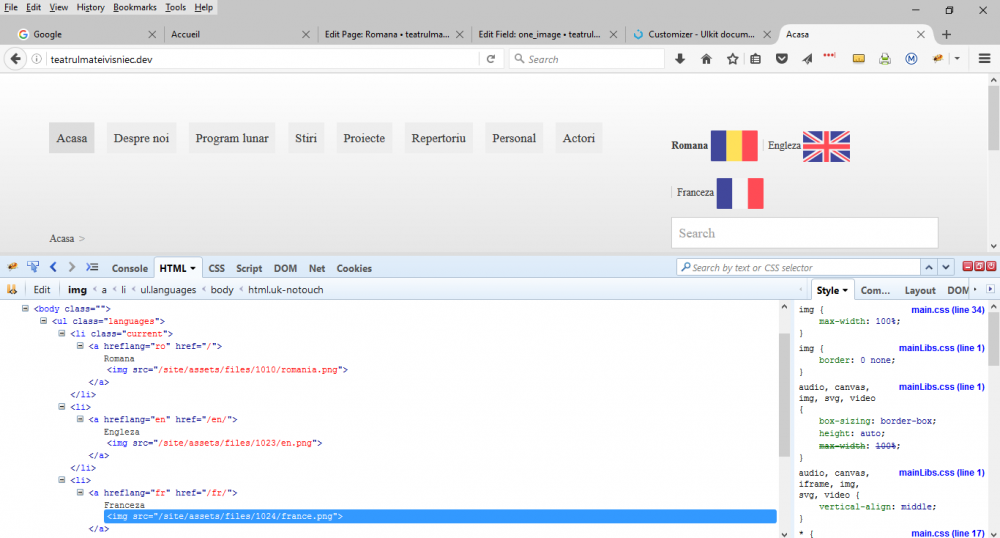Click the Engleza UK flag image
The width and height of the screenshot is (1000, 538).
pos(826,146)
